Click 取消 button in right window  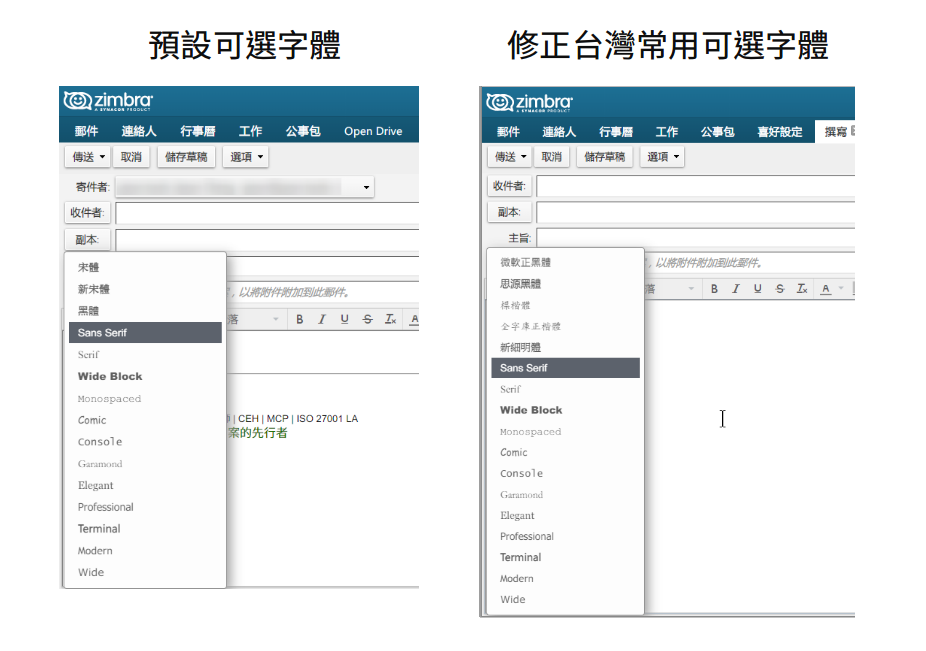552,157
